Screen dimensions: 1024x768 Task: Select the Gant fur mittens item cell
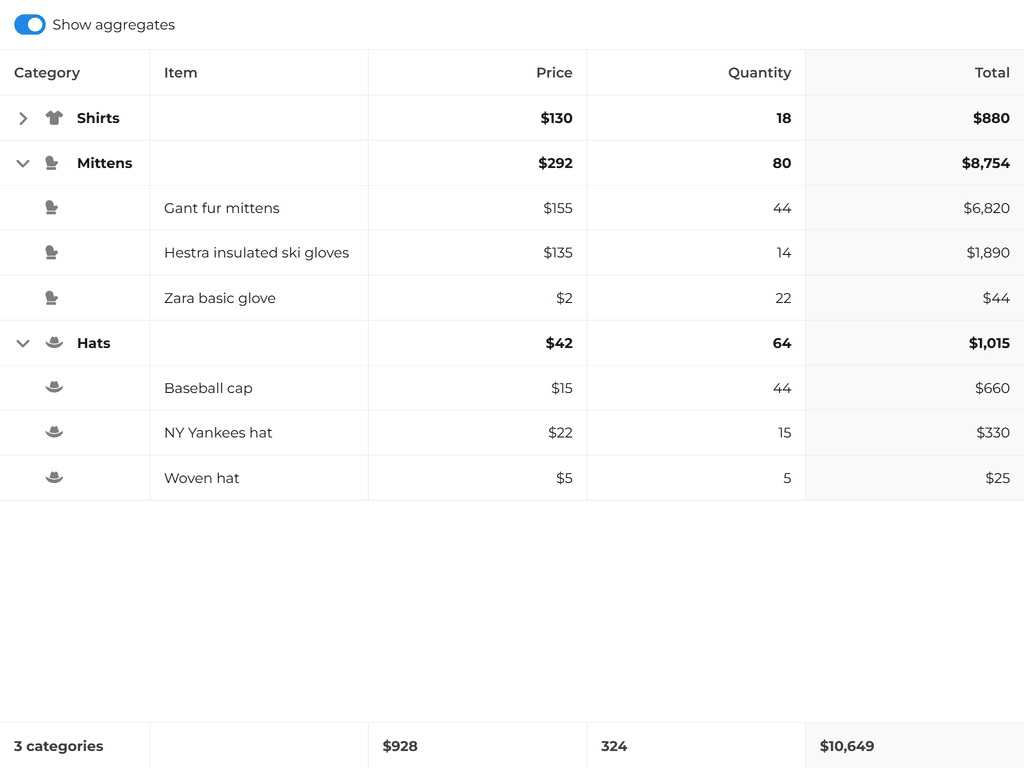(222, 208)
